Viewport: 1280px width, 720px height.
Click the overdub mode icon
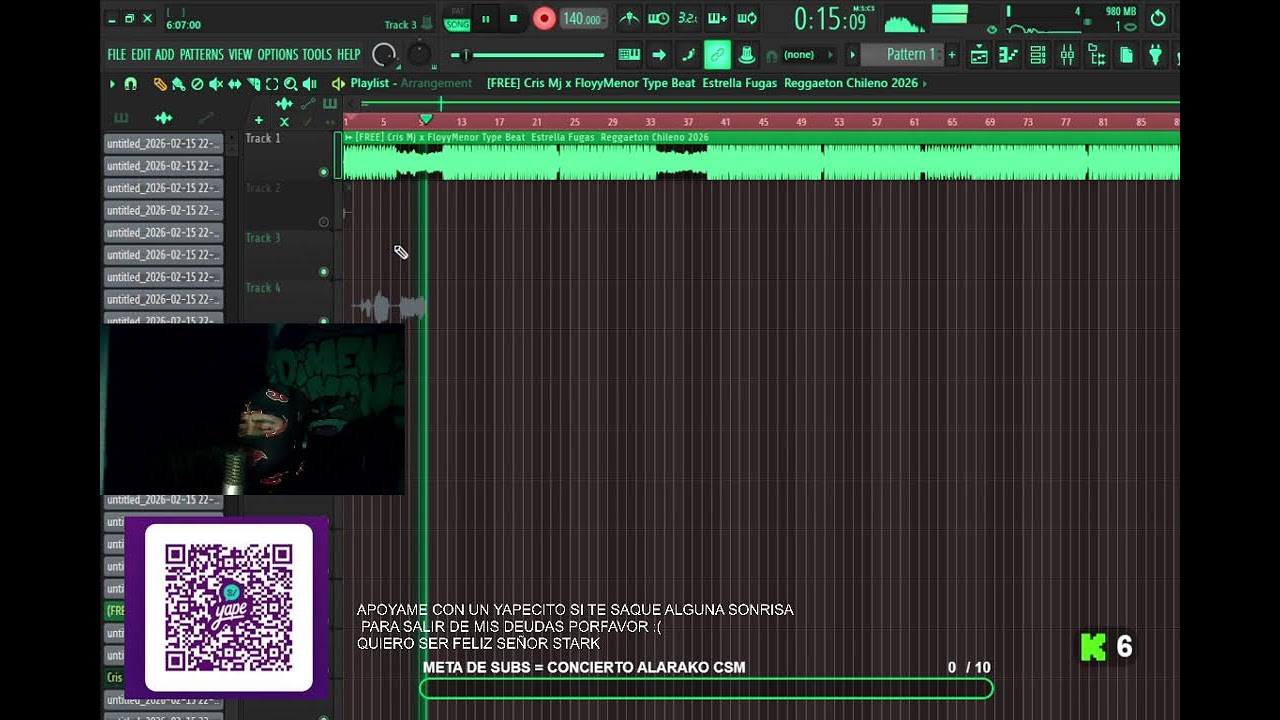[717, 18]
